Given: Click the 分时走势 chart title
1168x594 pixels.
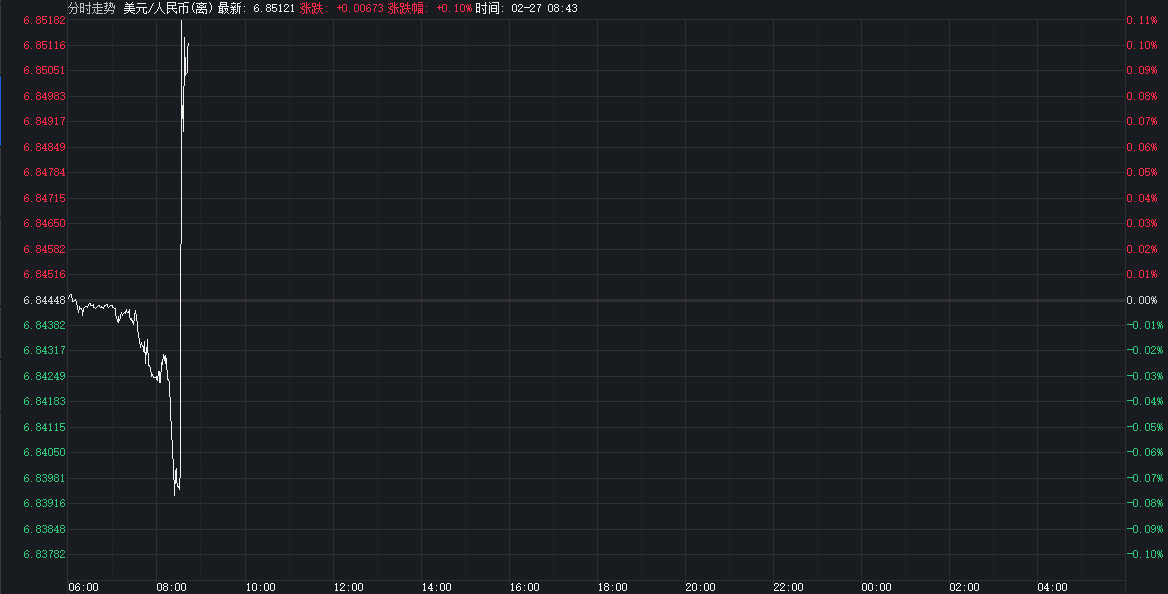Looking at the screenshot, I should (92, 8).
